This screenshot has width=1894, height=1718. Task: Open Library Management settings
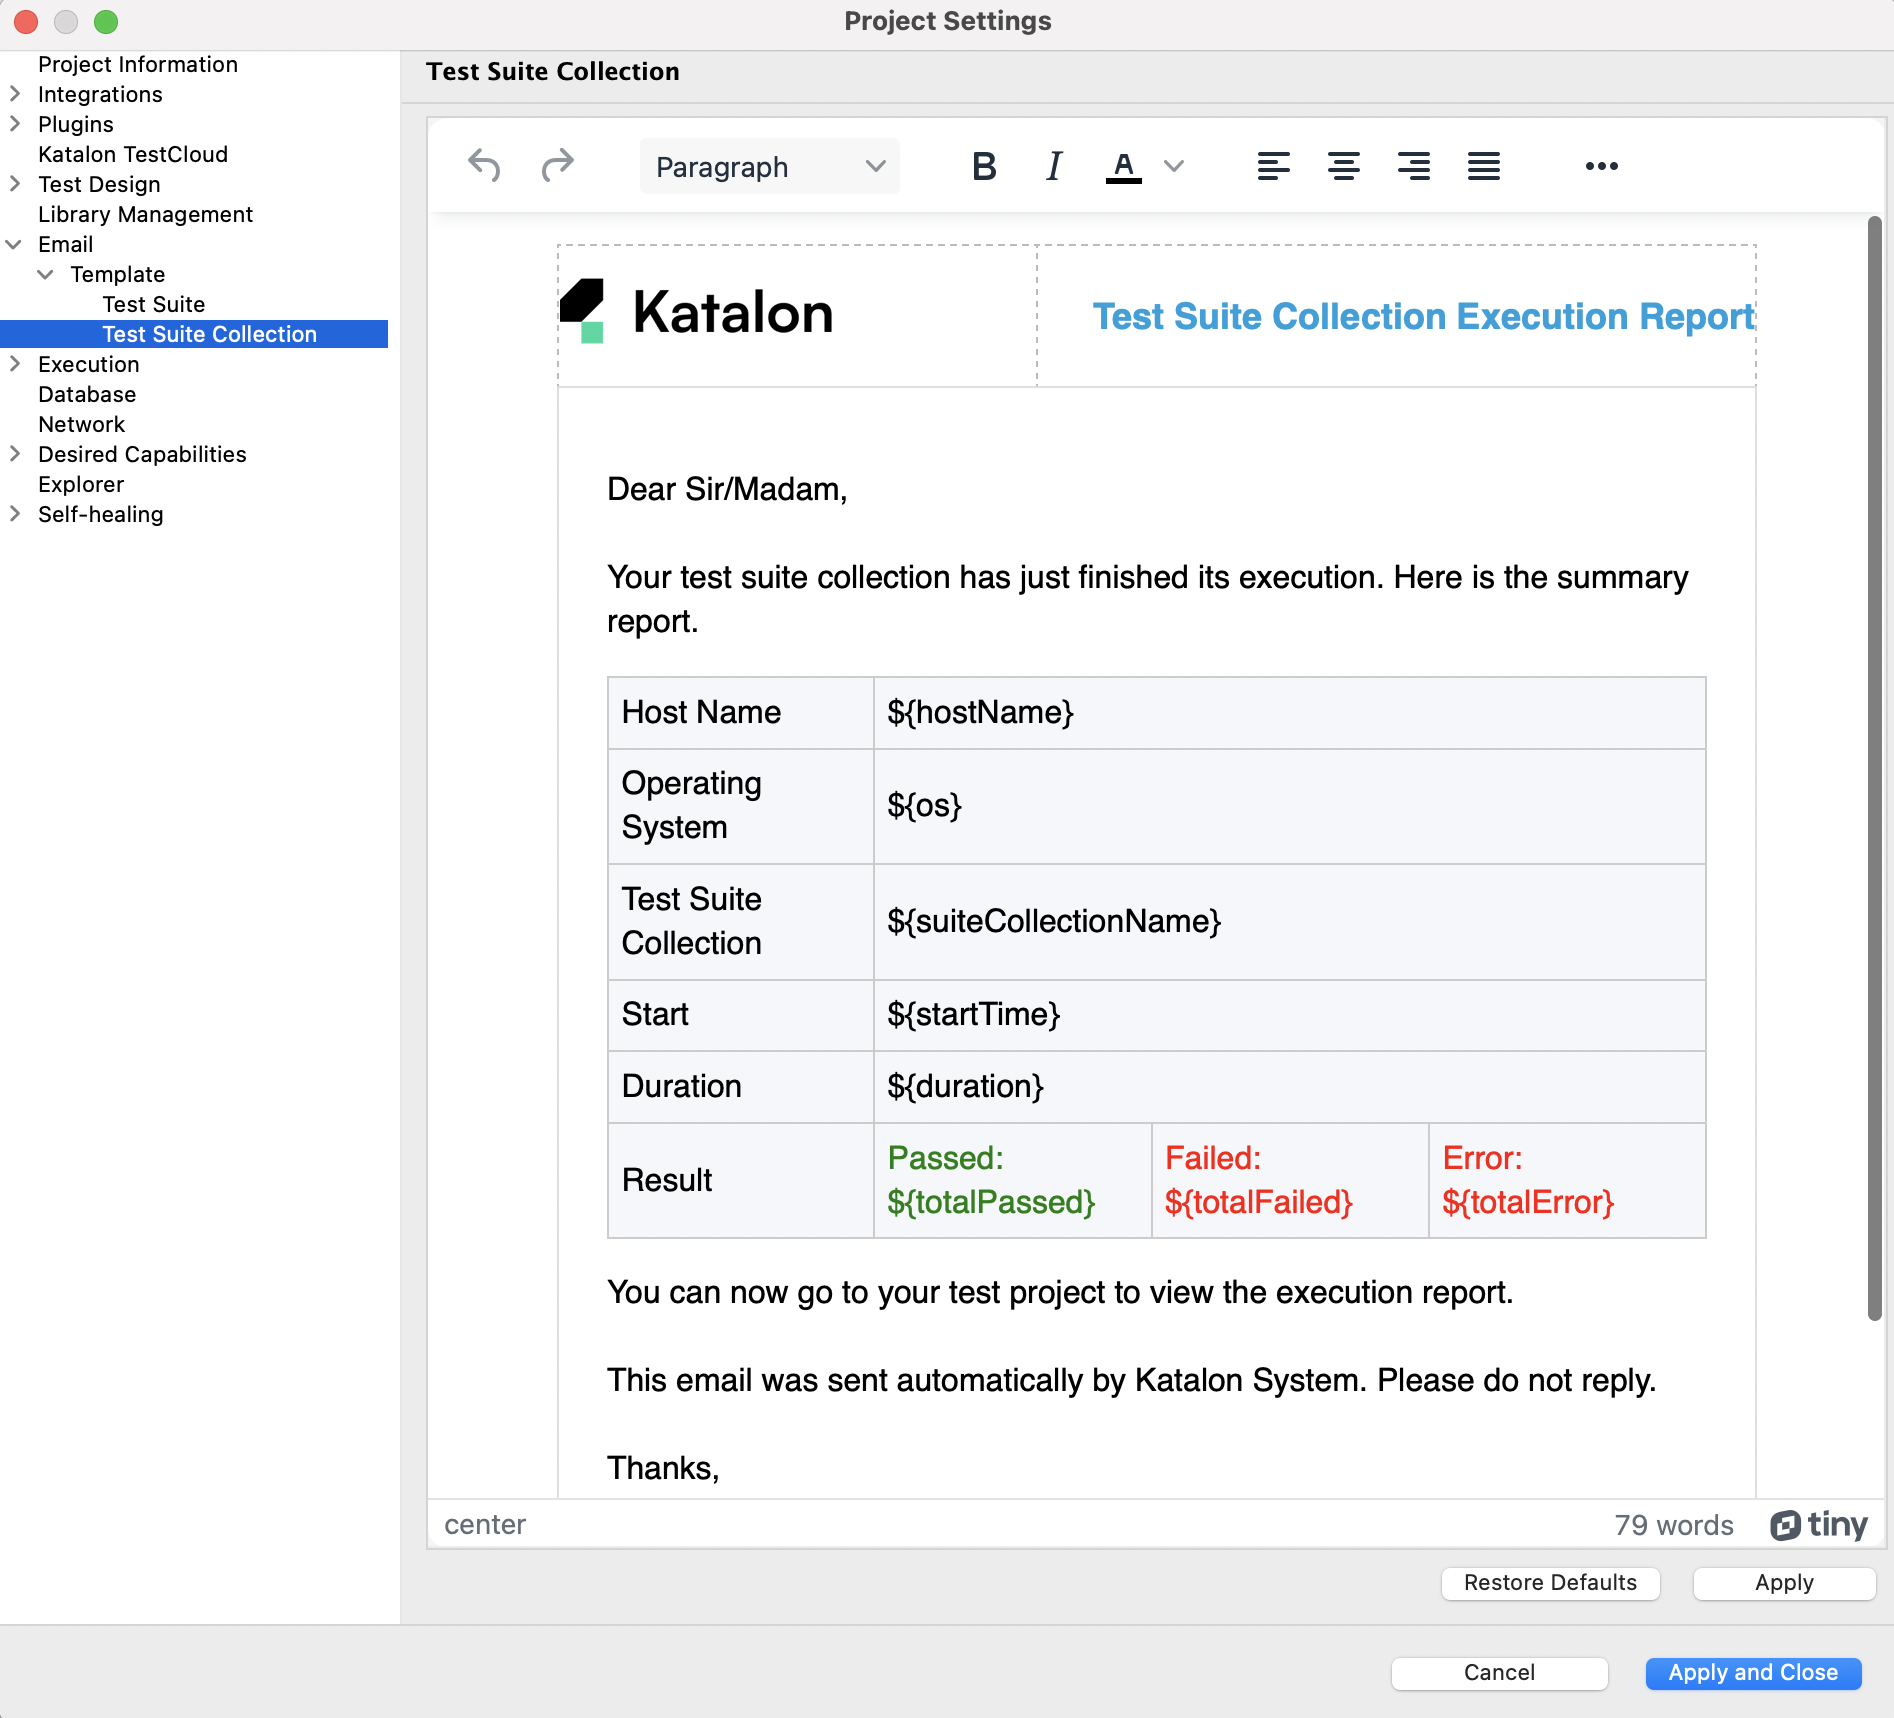[x=145, y=214]
